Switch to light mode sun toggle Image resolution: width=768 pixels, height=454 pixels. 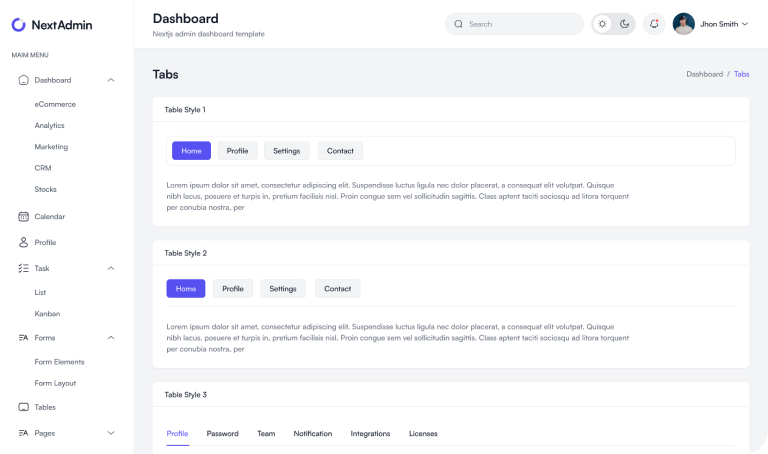tap(603, 24)
